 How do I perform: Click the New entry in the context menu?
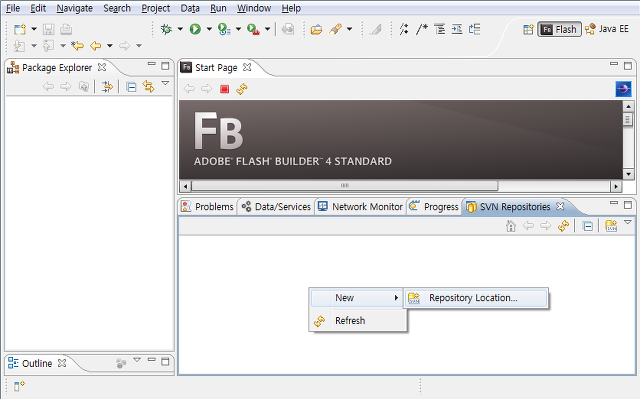click(357, 298)
